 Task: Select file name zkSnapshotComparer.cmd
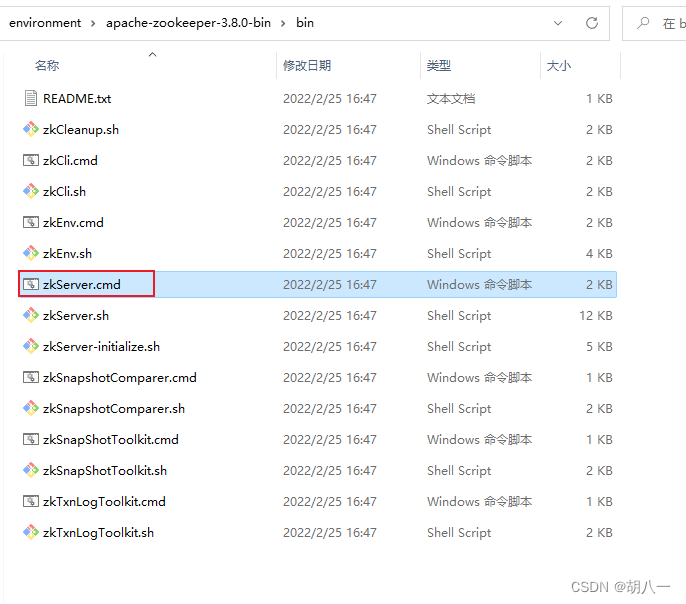pos(119,378)
